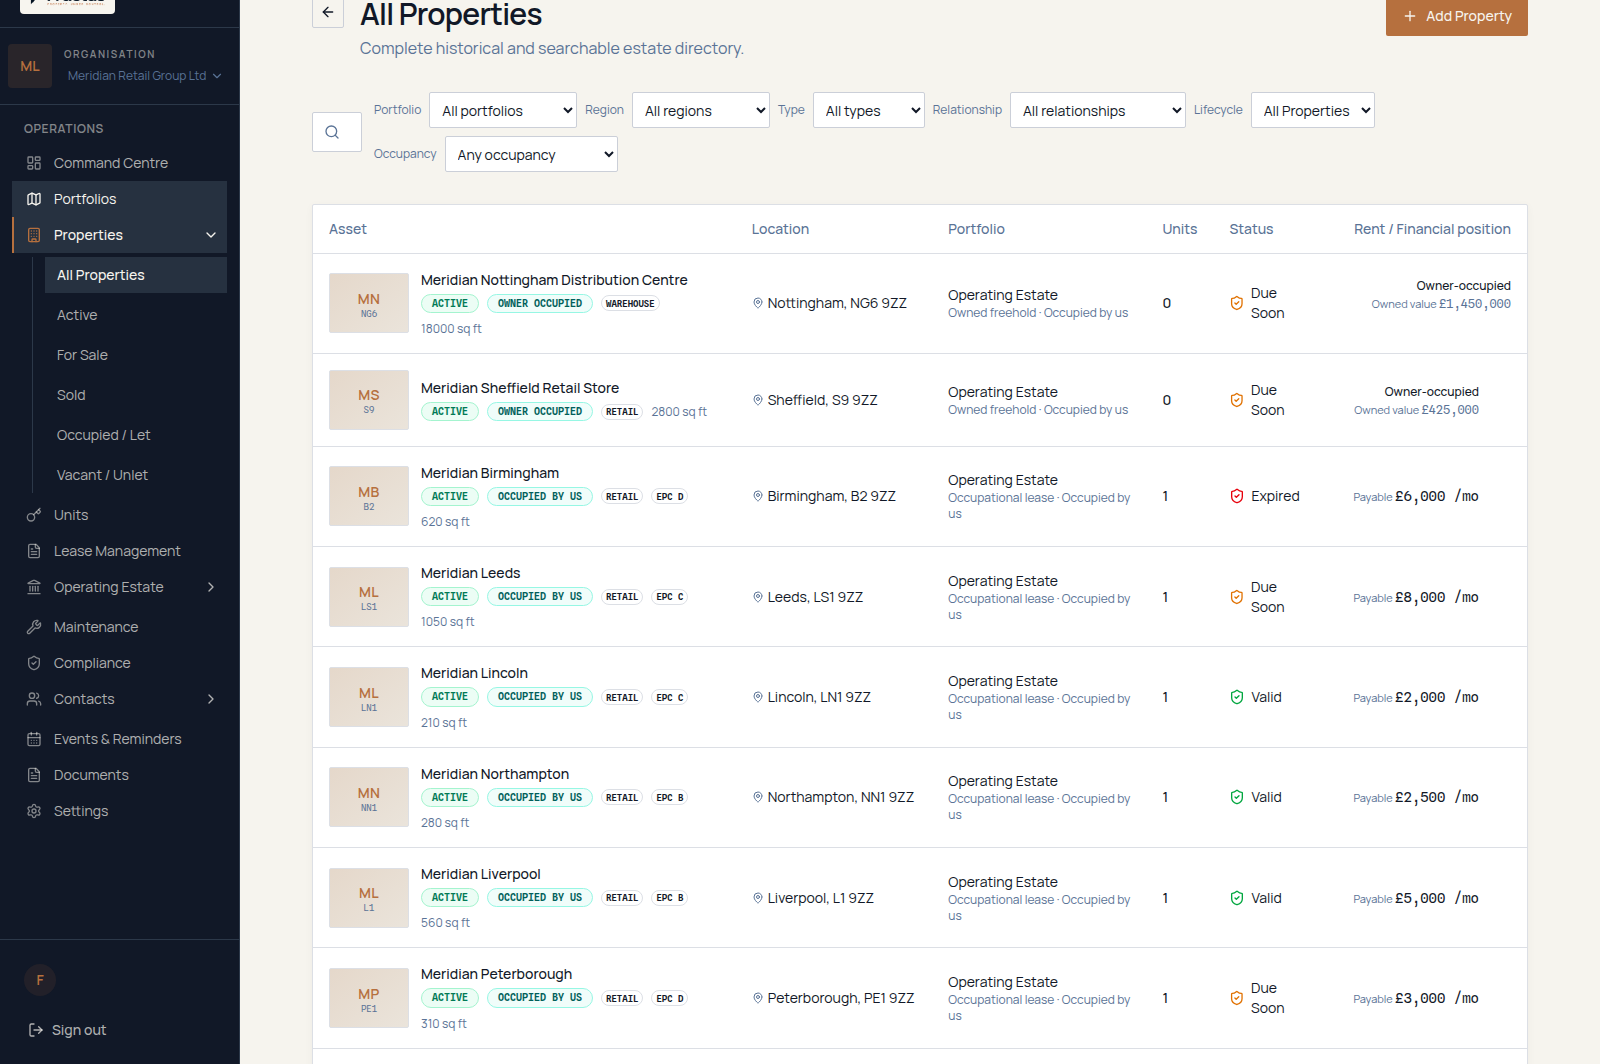Open the Region filter dropdown
The image size is (1600, 1064).
click(x=701, y=110)
